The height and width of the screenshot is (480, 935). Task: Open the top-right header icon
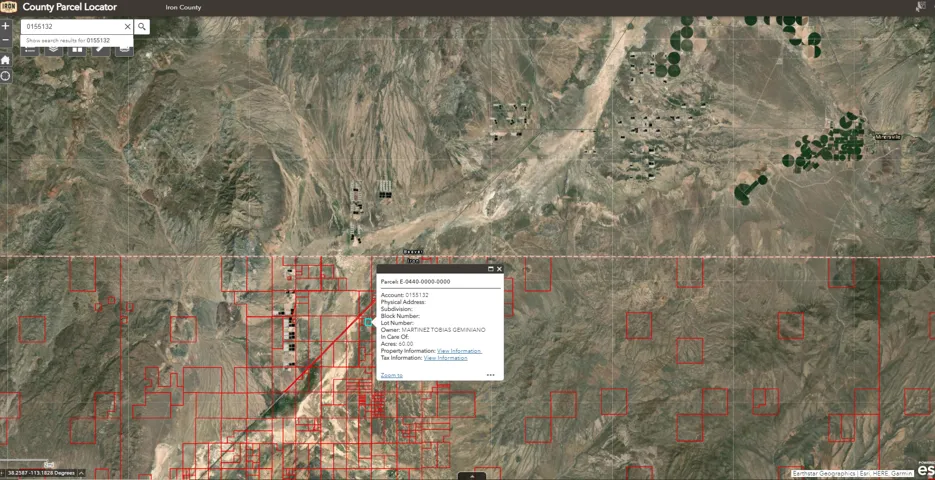(919, 7)
